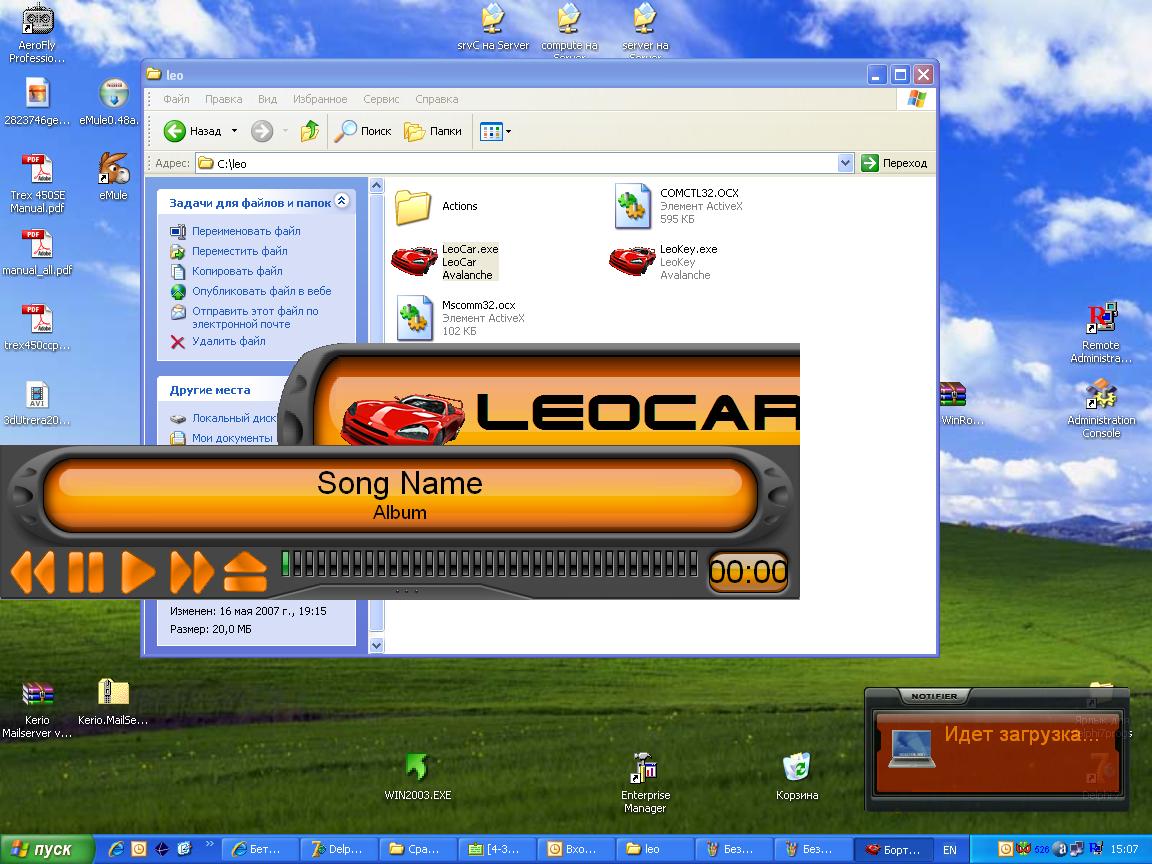
Task: Skip forward with the fast-forward button
Action: [x=192, y=572]
